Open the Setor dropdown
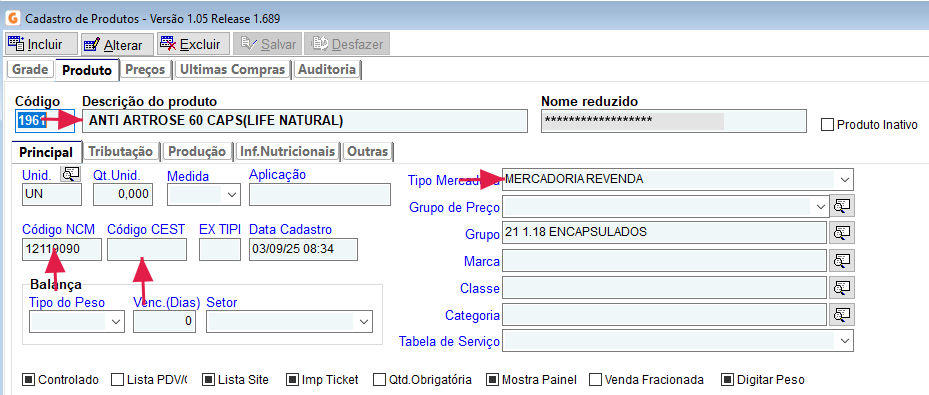 pyautogui.click(x=290, y=322)
